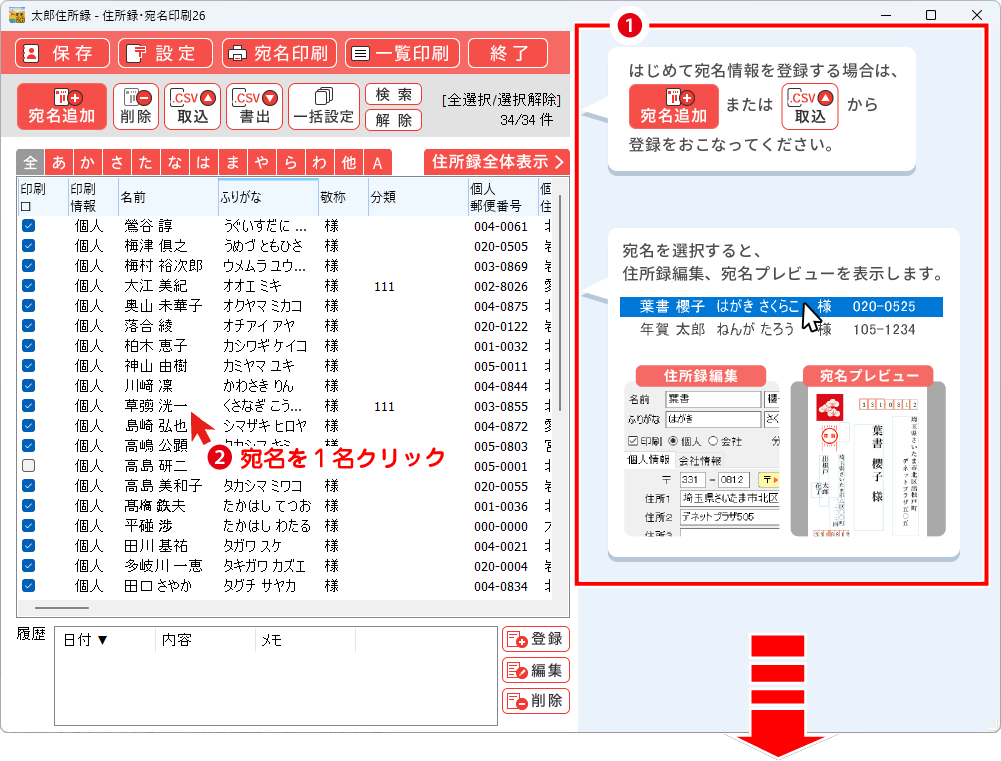This screenshot has height=761, width=1001.
Task: Click the CSV 書出 export icon
Action: [255, 106]
